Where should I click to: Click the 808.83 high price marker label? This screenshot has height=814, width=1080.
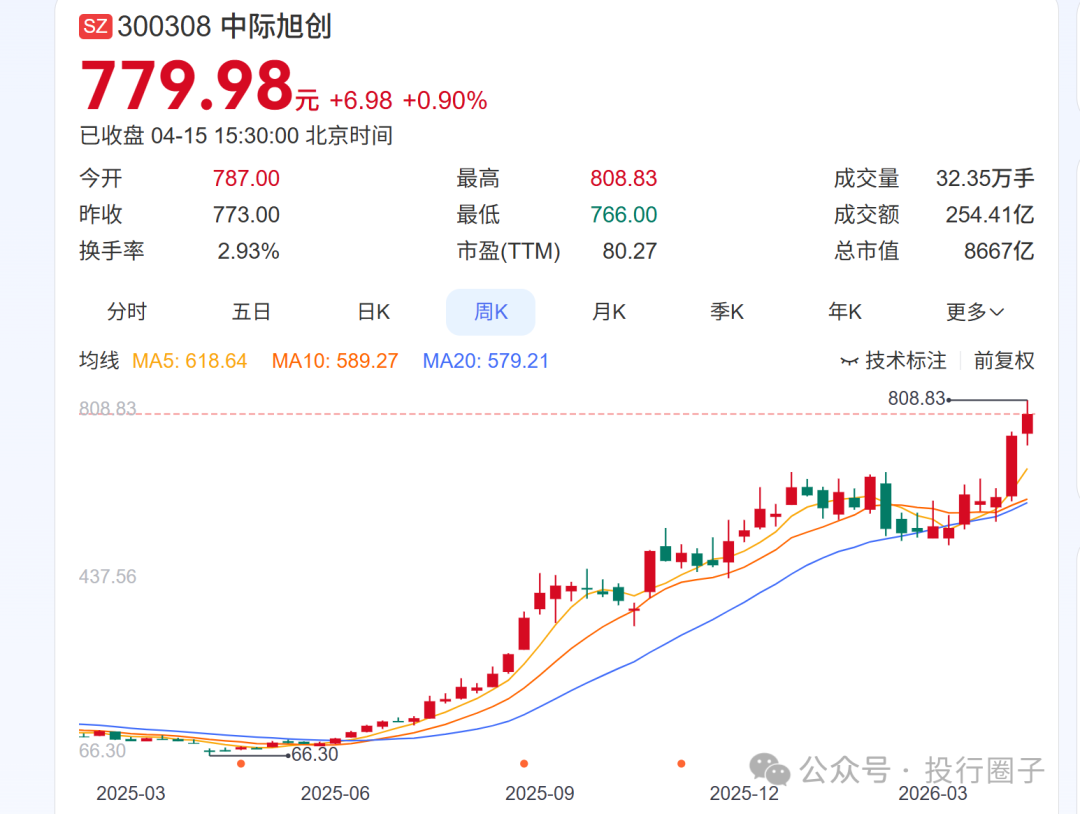coord(914,397)
